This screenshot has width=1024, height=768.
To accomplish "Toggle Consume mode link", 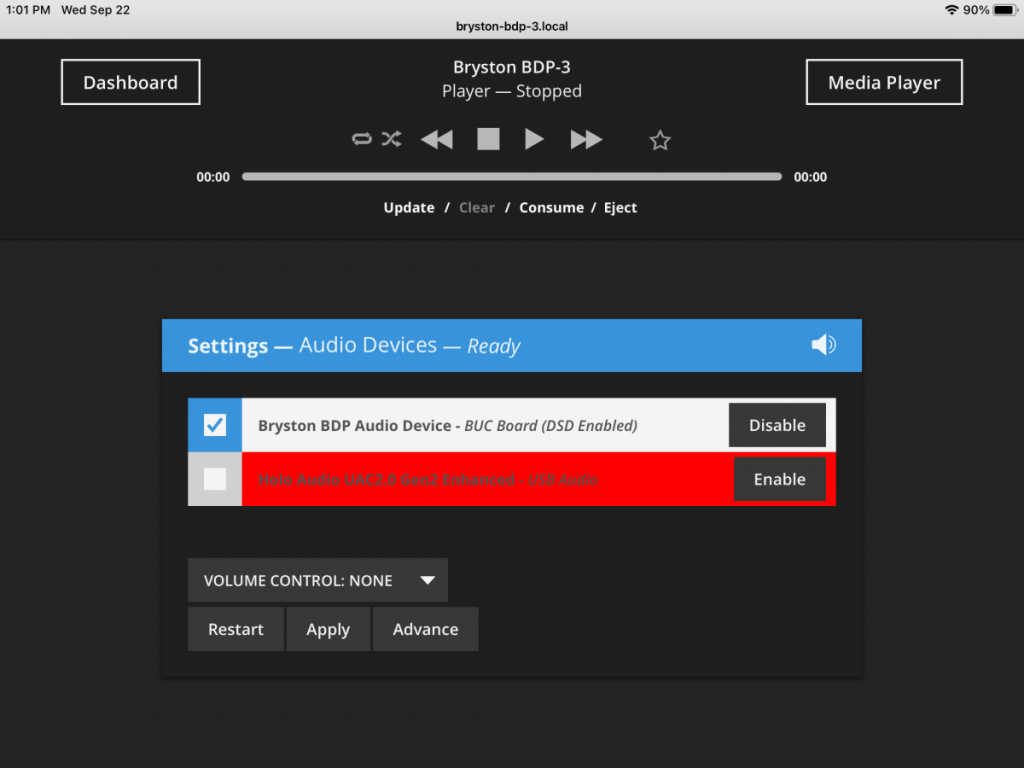I will click(x=551, y=208).
